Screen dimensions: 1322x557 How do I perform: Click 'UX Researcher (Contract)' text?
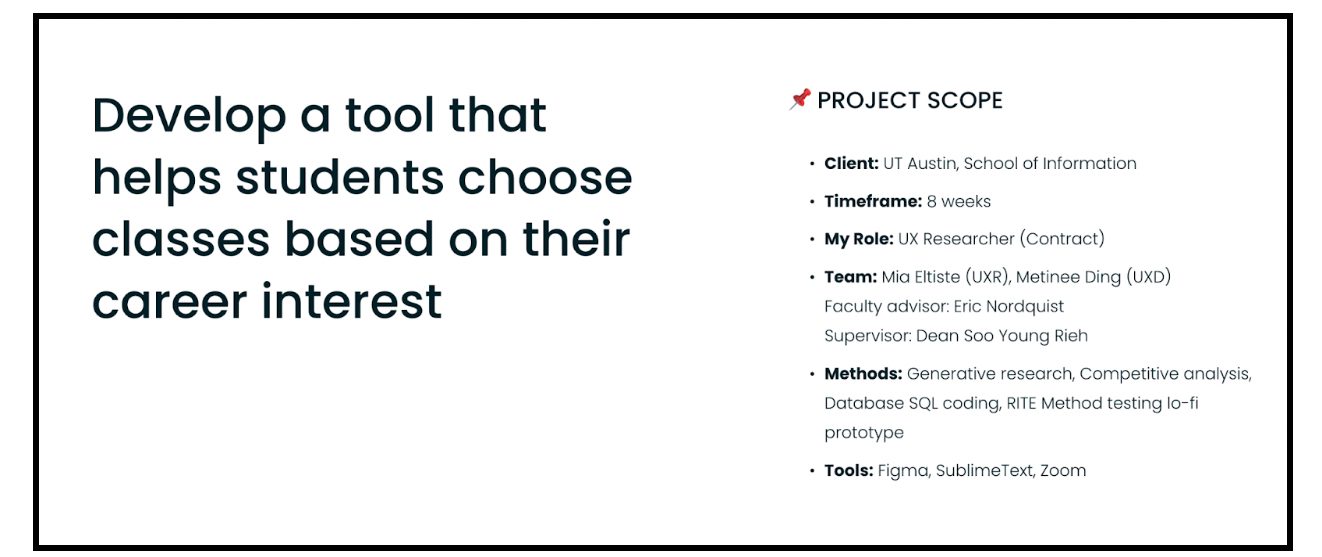[x=1001, y=239]
